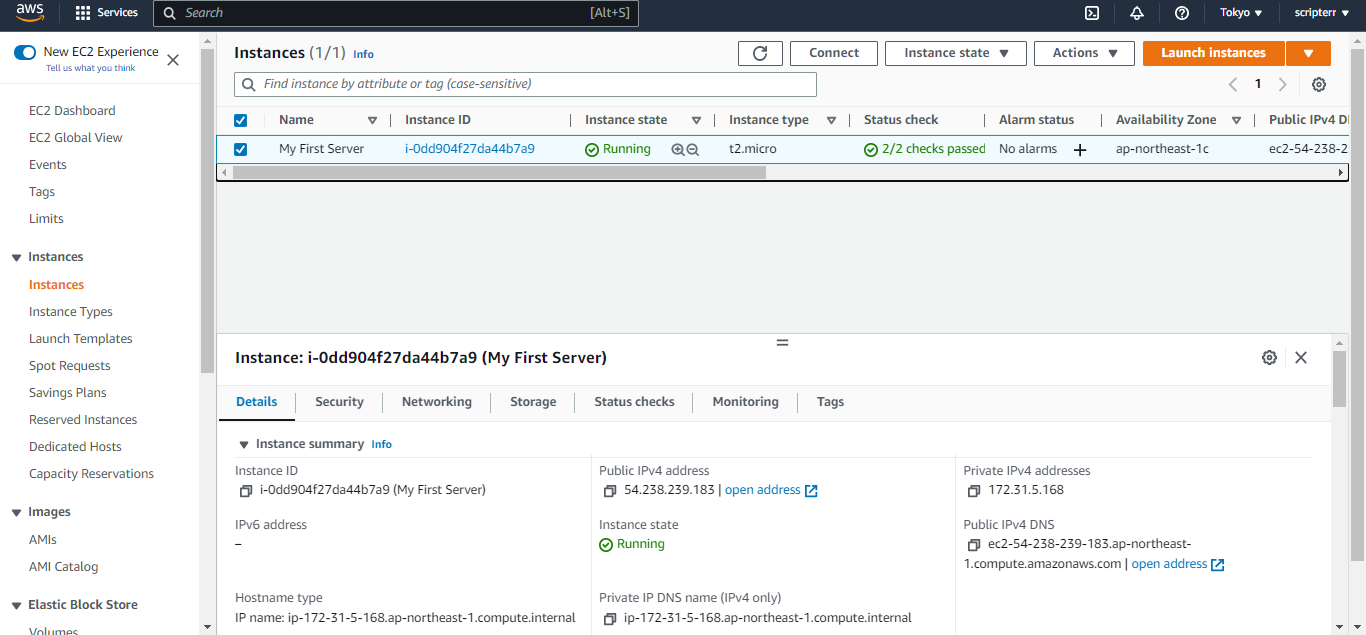Sort by Instance type column

[x=831, y=120]
